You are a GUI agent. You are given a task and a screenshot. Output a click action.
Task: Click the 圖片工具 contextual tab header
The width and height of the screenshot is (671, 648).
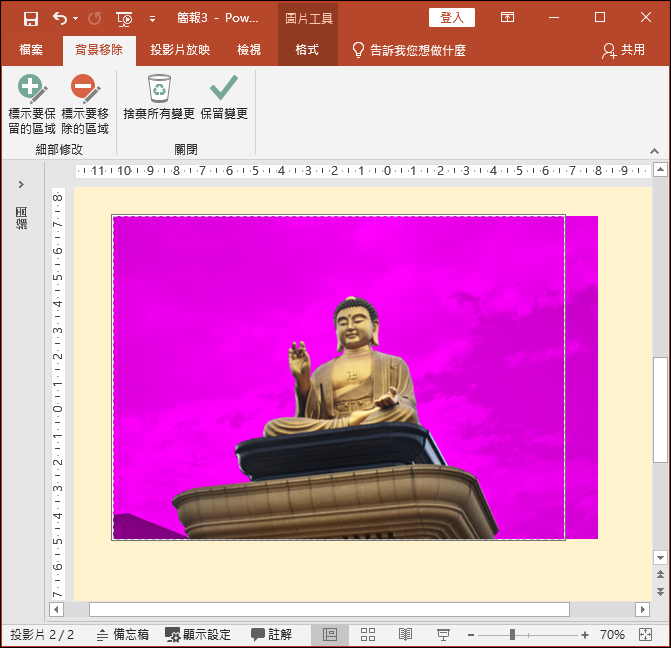[x=308, y=18]
